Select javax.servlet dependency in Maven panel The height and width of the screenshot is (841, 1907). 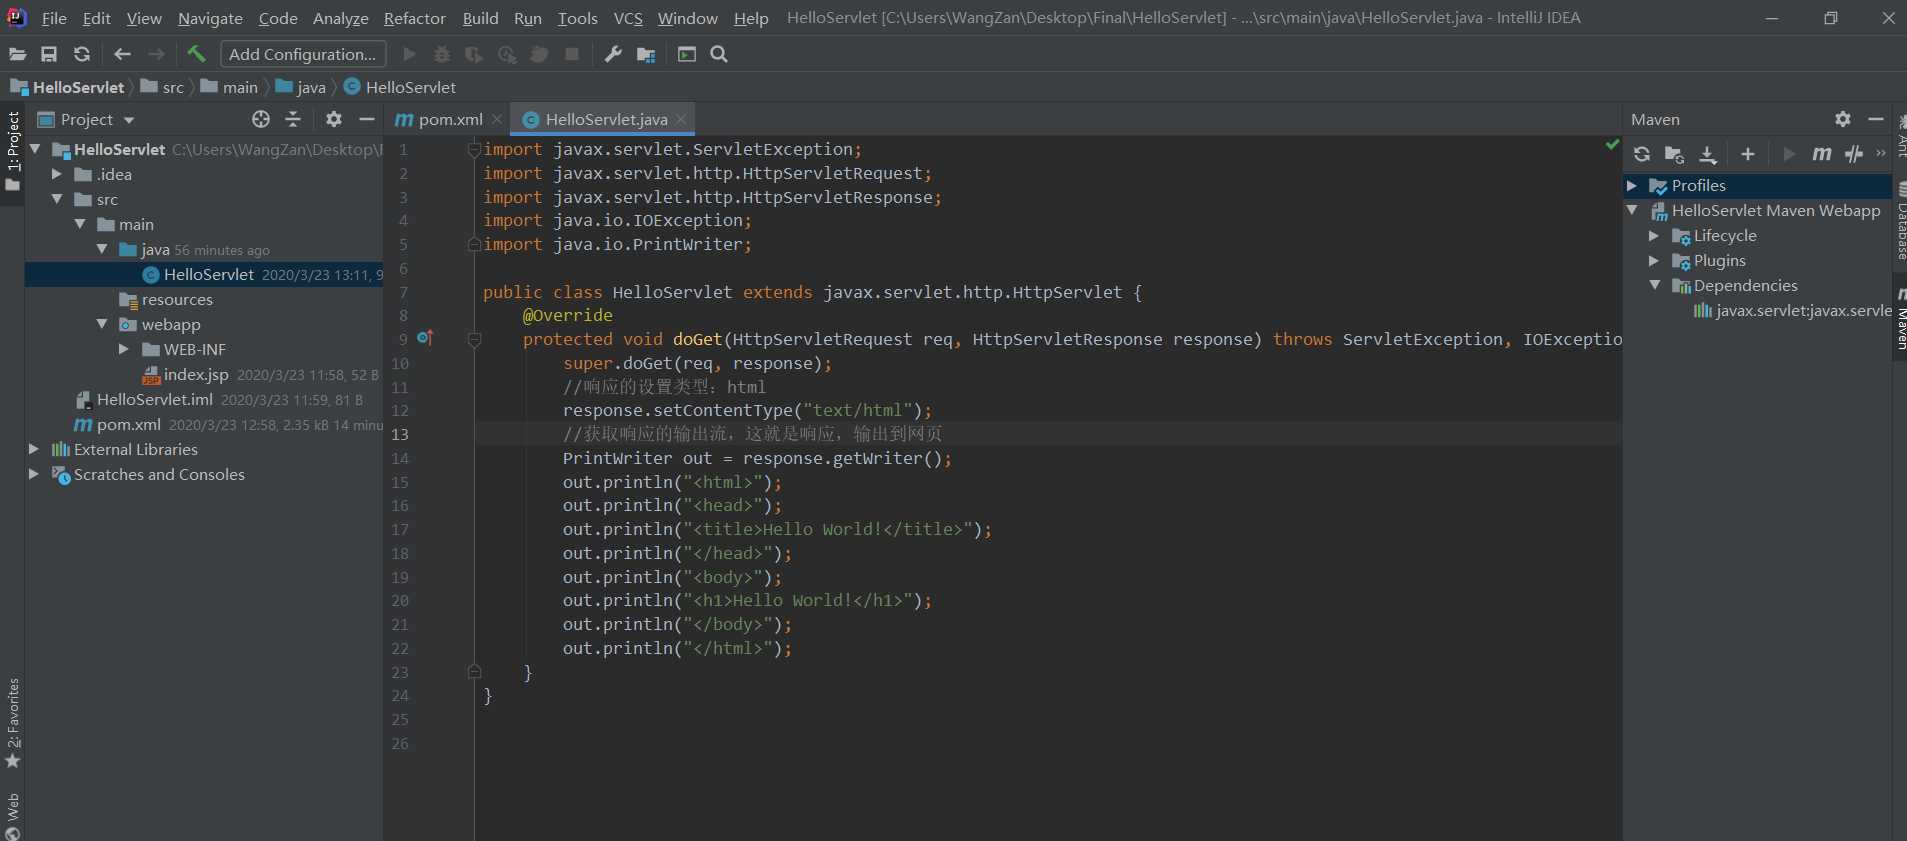tap(1803, 310)
